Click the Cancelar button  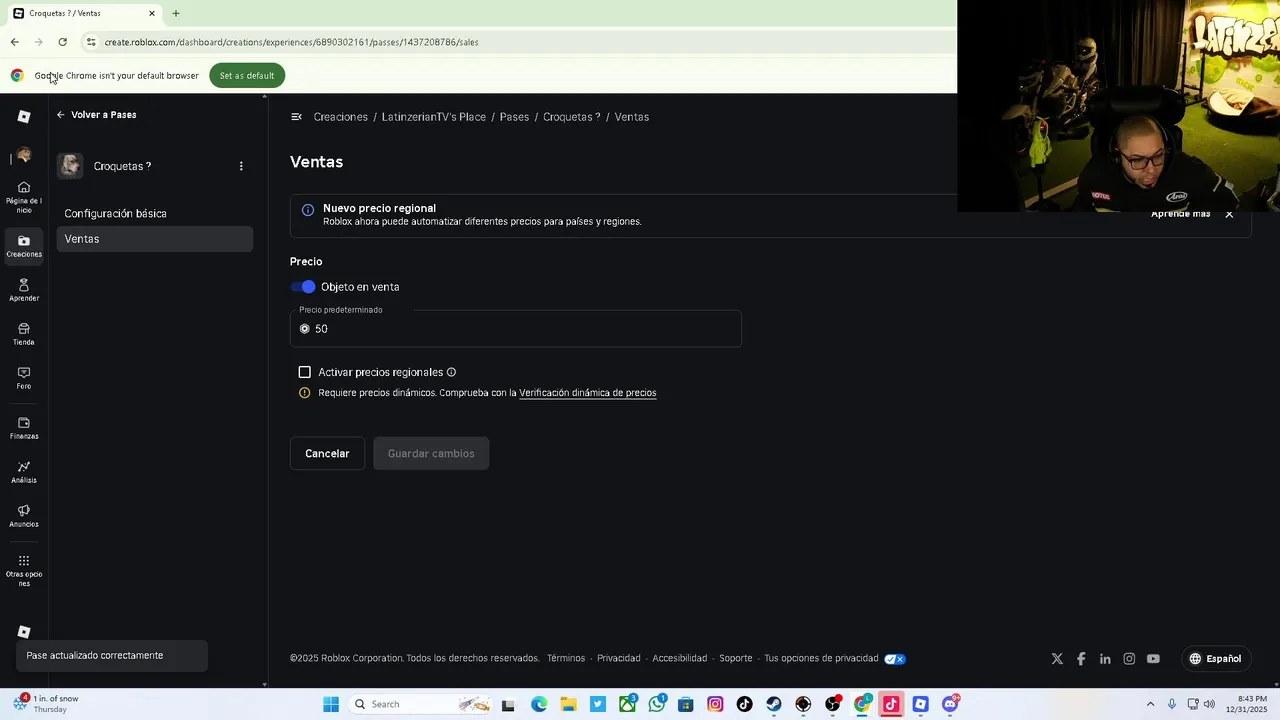coord(327,454)
